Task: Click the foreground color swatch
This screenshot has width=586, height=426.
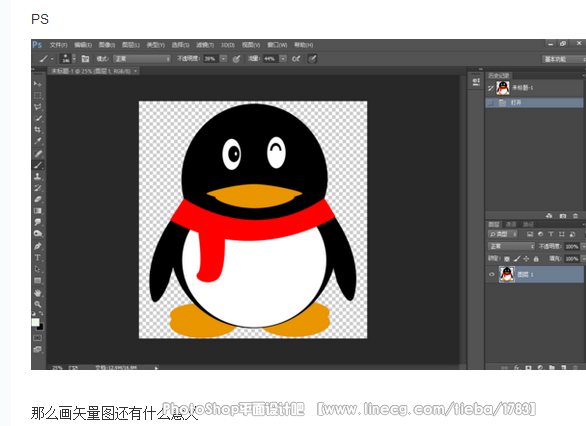Action: pyautogui.click(x=35, y=322)
